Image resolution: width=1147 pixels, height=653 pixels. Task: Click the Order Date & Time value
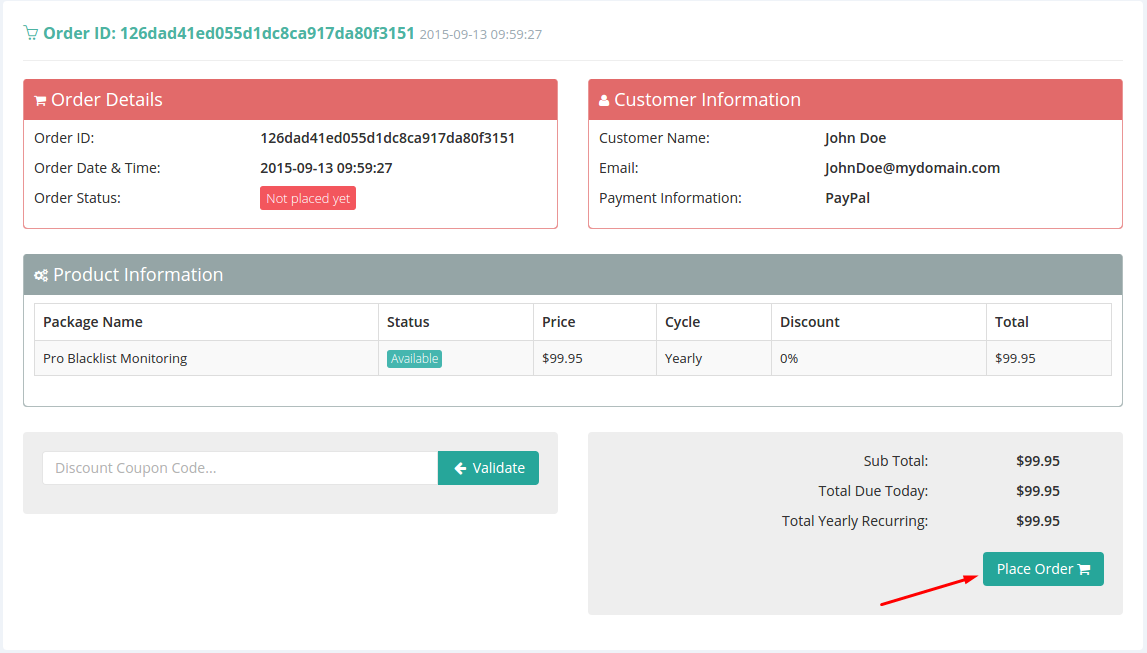(x=326, y=168)
